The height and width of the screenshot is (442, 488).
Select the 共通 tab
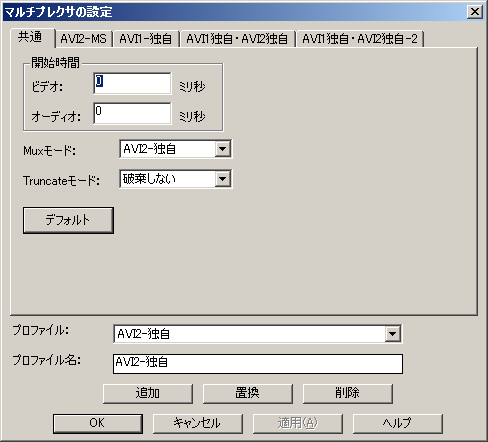pos(32,37)
